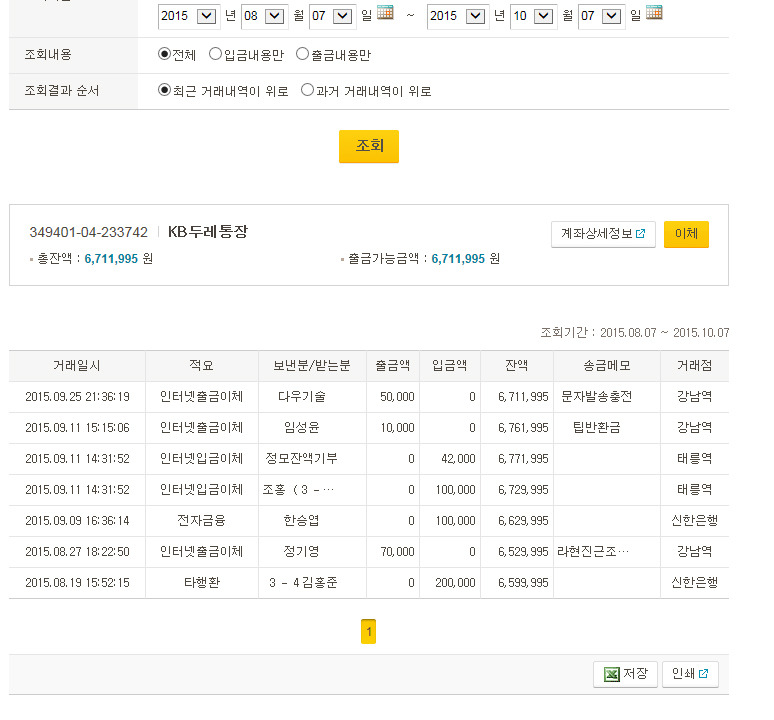Click the yellow 조회 search button

[368, 146]
